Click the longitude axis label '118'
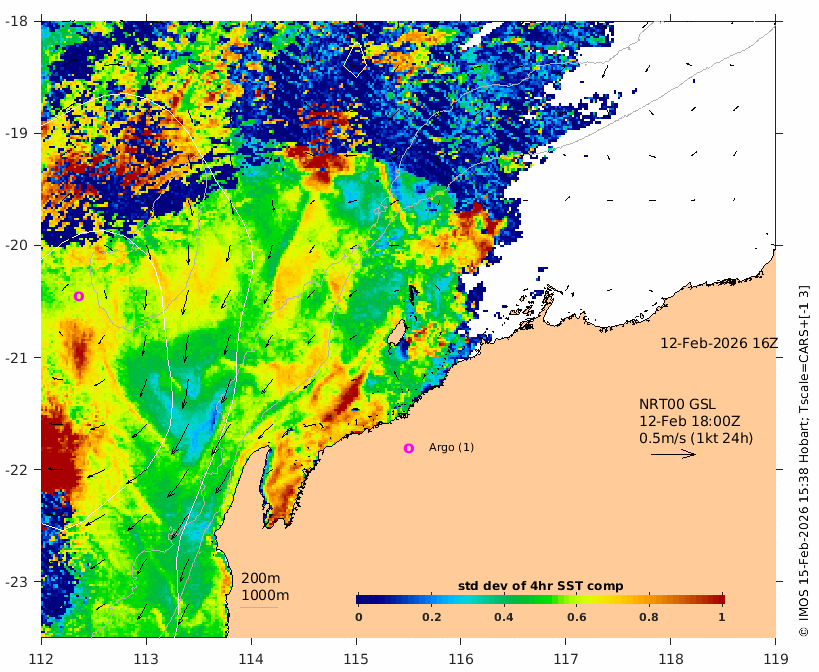The image size is (819, 672). point(671,659)
